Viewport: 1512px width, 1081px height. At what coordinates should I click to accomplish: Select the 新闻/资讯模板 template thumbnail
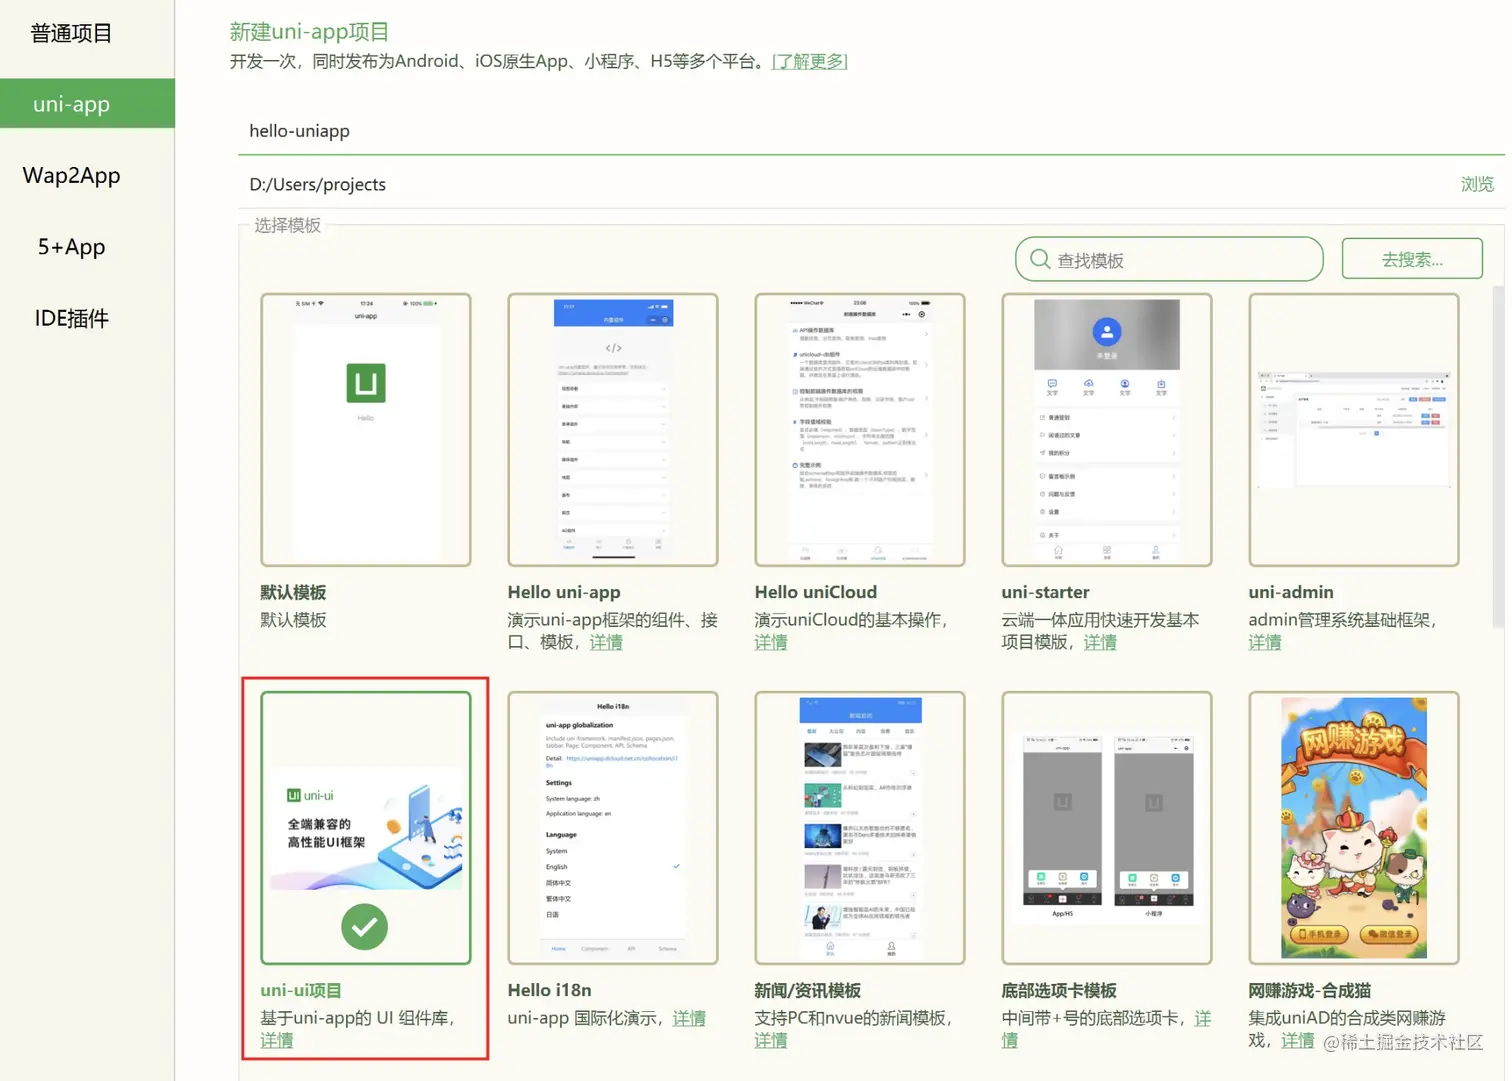pos(860,828)
